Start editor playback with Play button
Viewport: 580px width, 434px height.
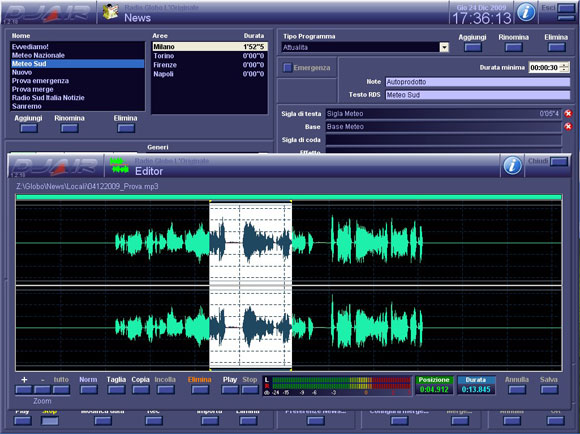[230, 389]
